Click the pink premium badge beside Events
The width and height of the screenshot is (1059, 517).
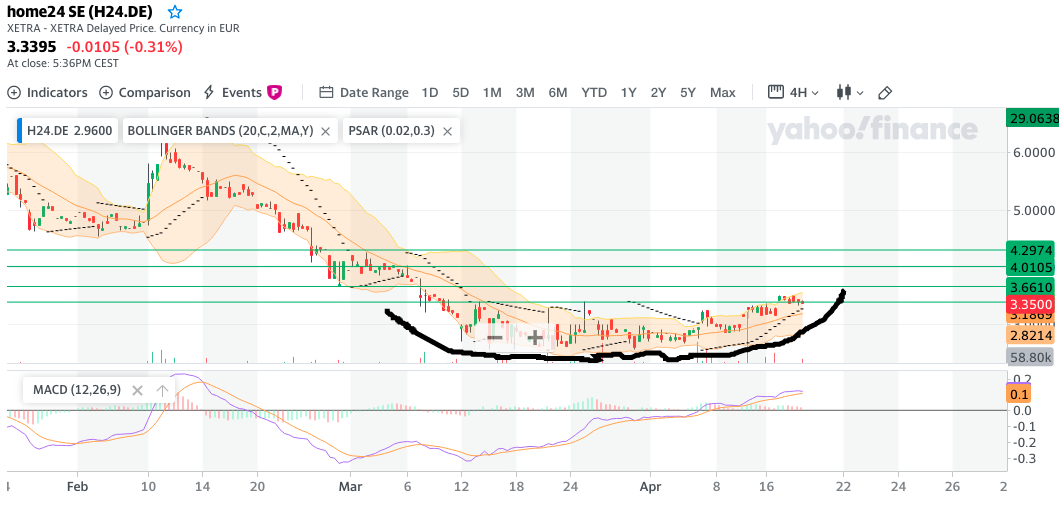[x=274, y=93]
